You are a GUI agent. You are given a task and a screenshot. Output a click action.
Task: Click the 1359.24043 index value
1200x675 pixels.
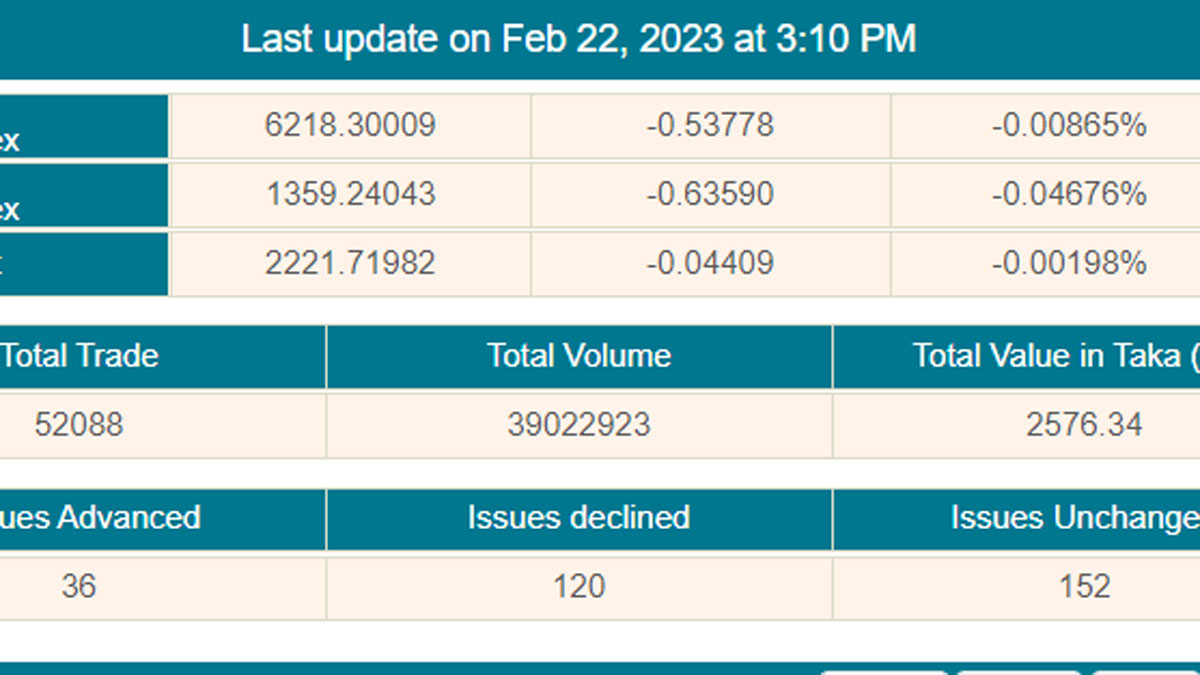(x=350, y=194)
